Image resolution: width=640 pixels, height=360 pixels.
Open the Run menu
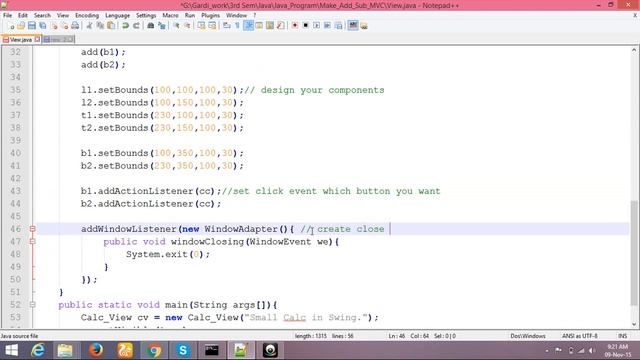[x=190, y=15]
